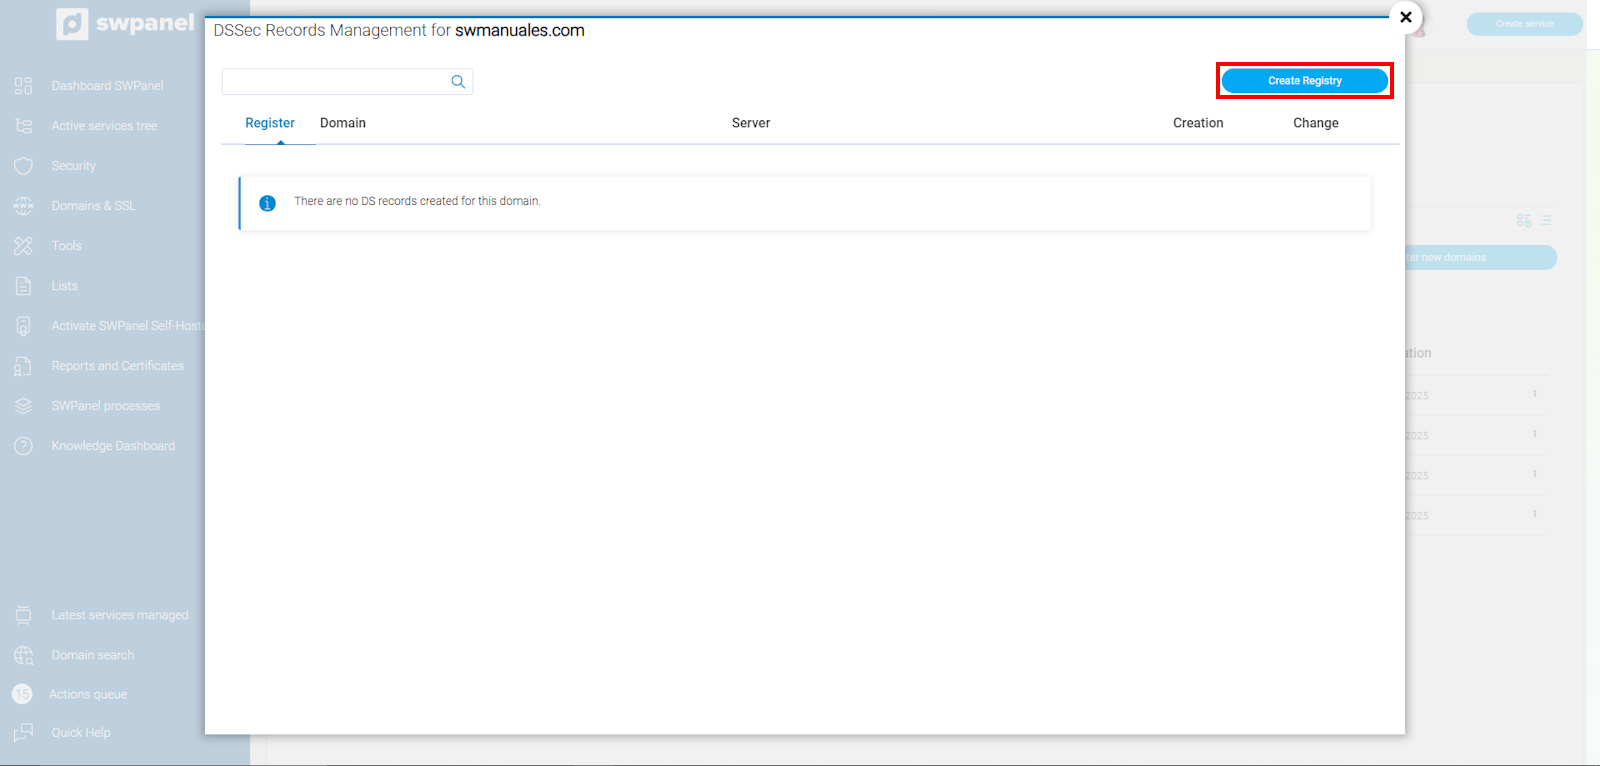Screen dimensions: 1600x766
Task: Open Reports and Certificates label
Action: click(x=118, y=366)
